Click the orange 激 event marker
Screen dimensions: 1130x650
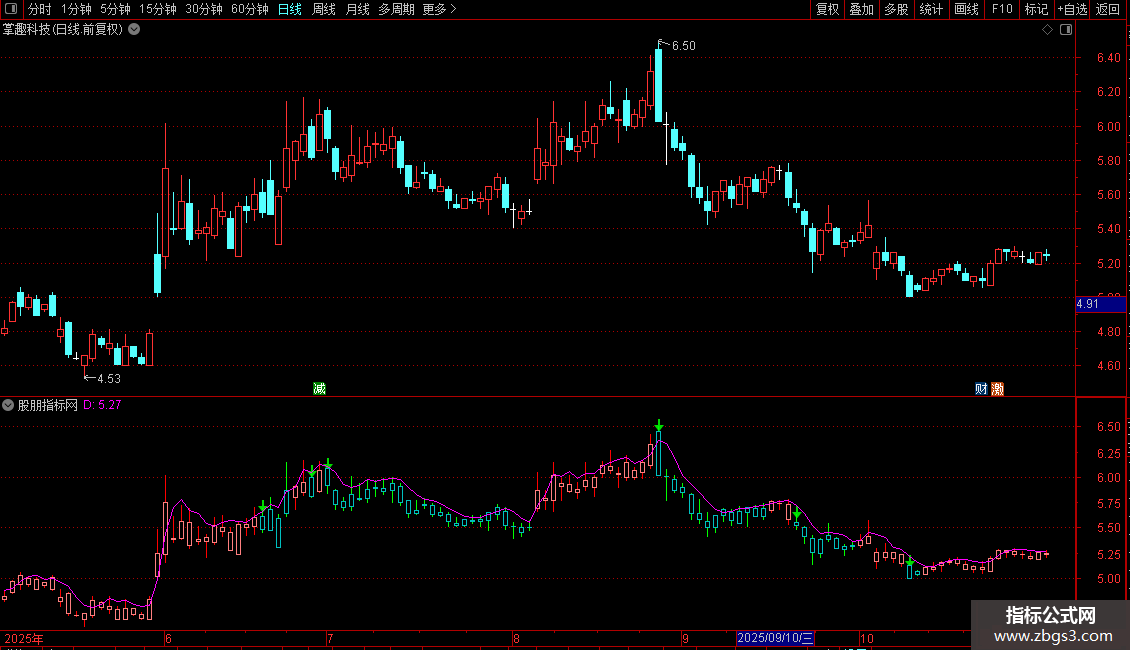point(997,389)
